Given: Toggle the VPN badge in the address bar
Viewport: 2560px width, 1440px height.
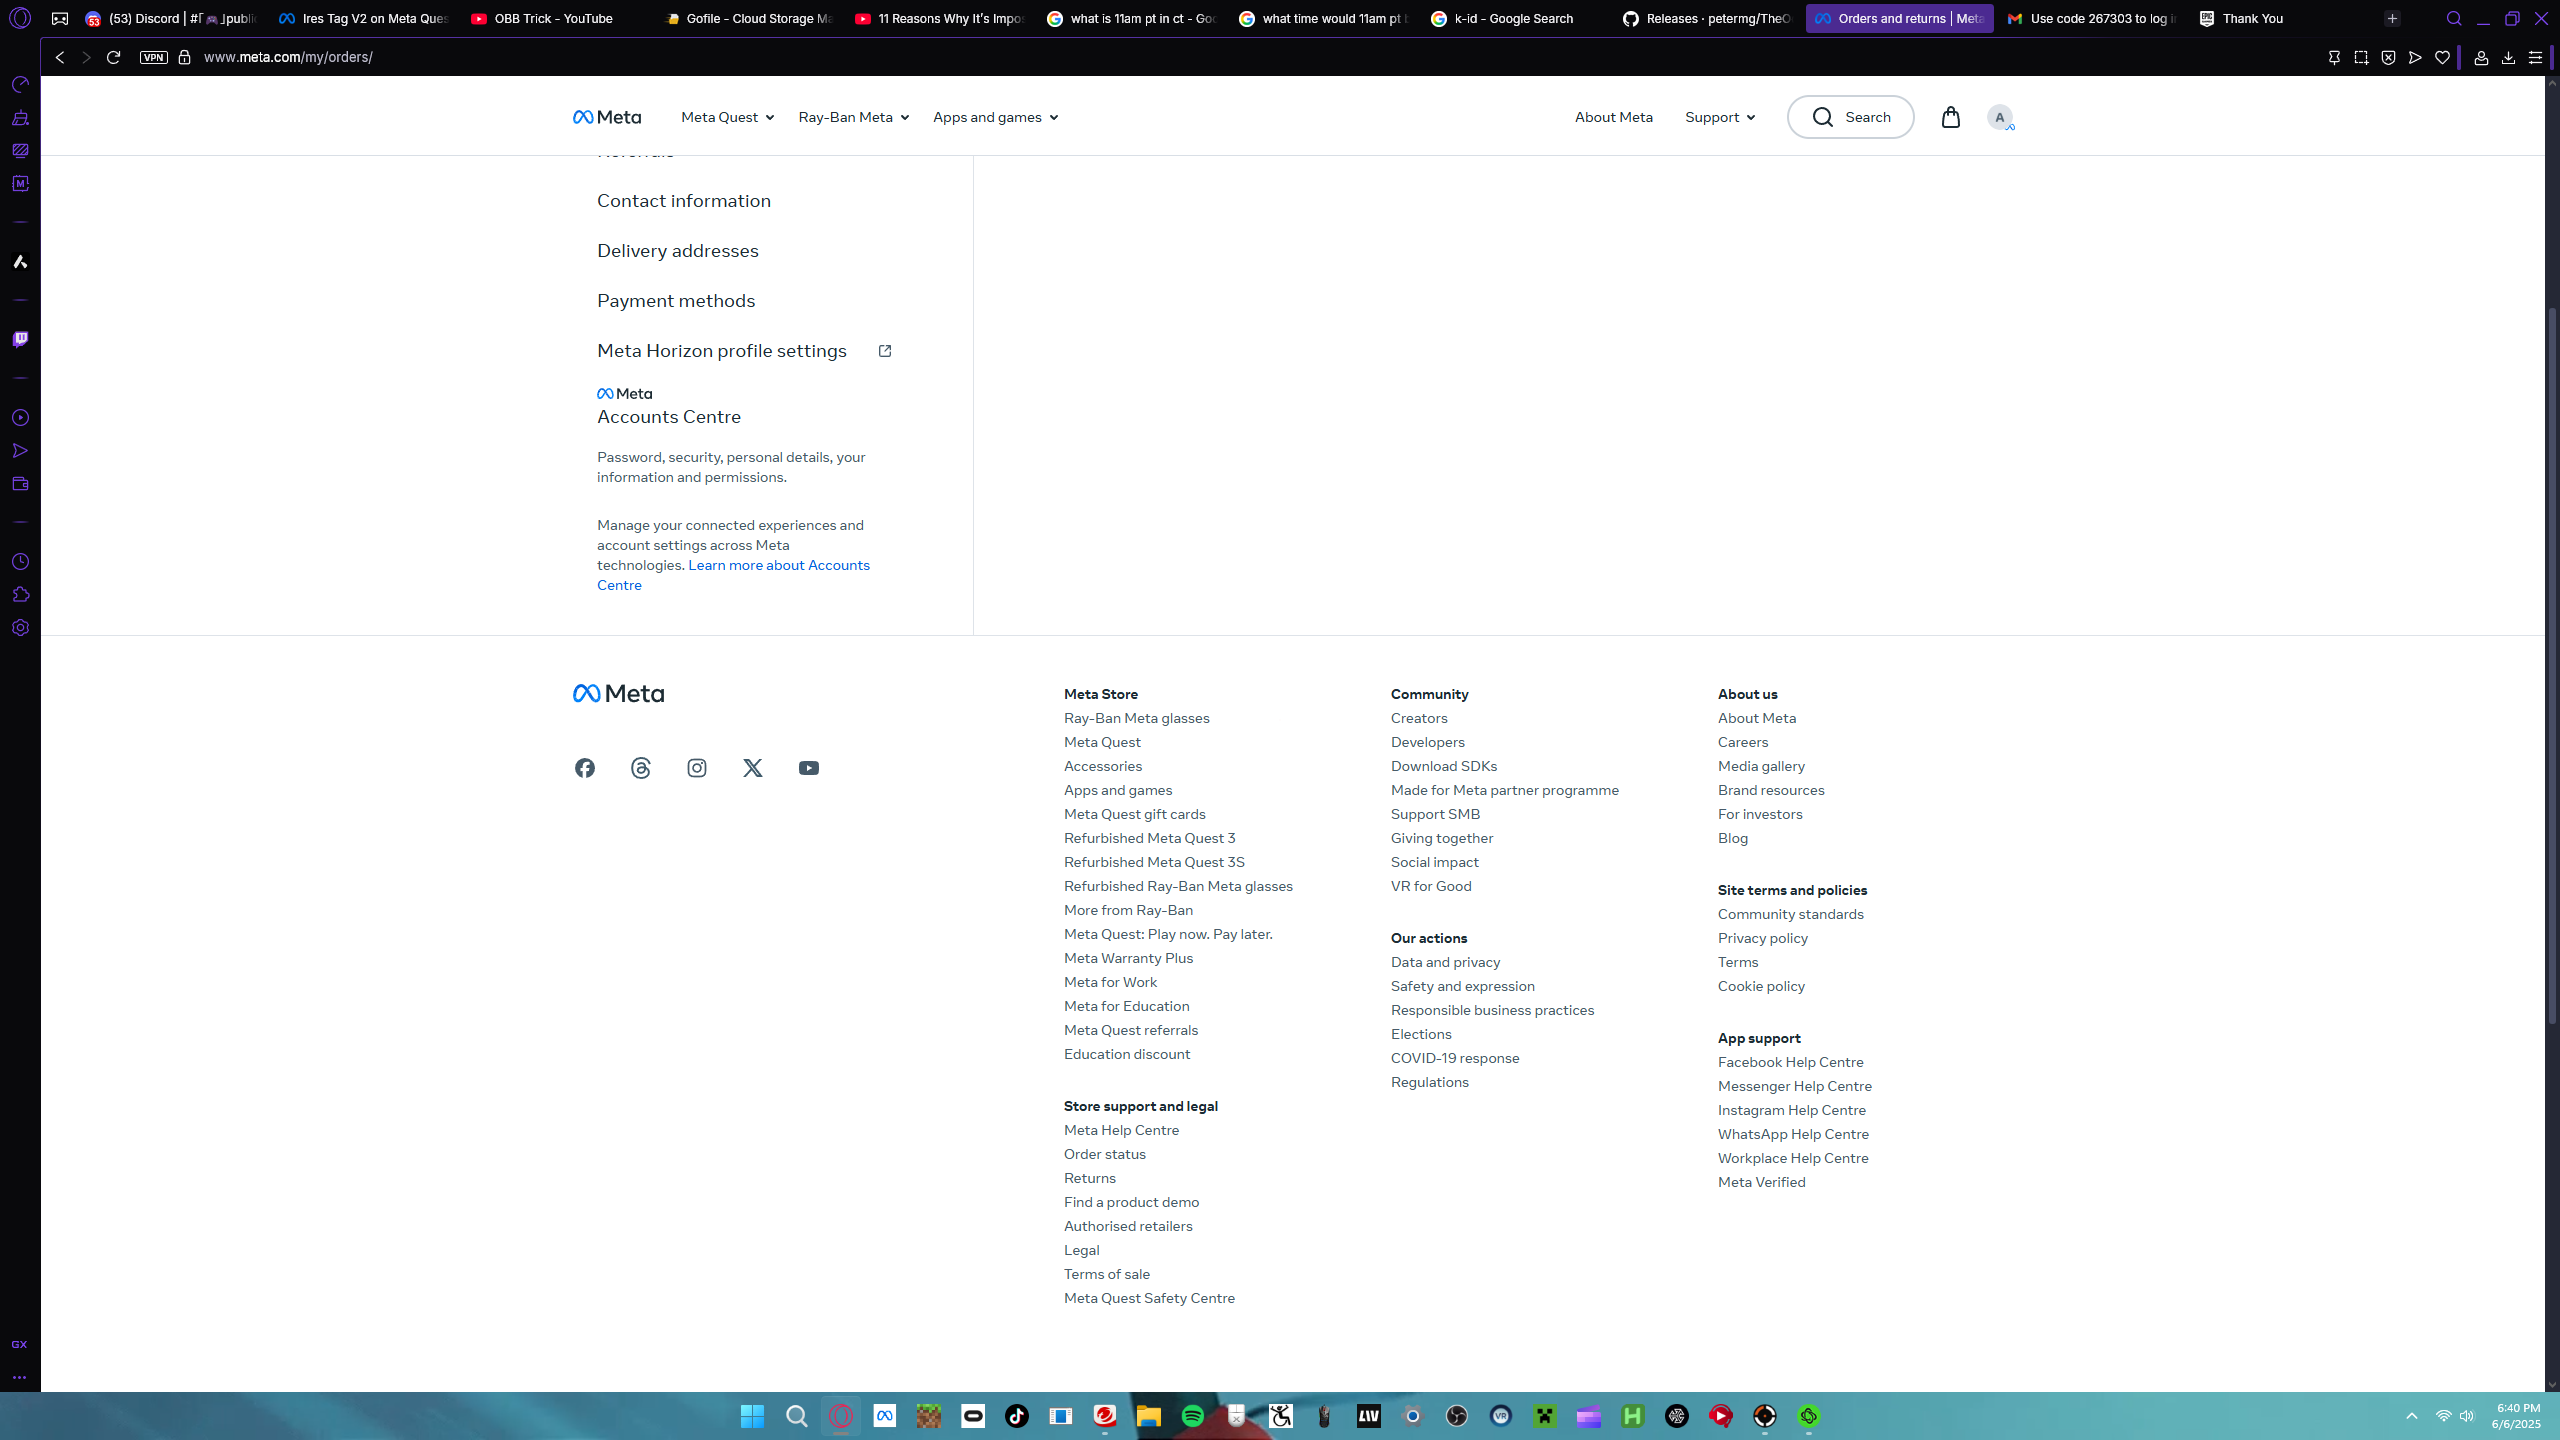Looking at the screenshot, I should (x=154, y=58).
